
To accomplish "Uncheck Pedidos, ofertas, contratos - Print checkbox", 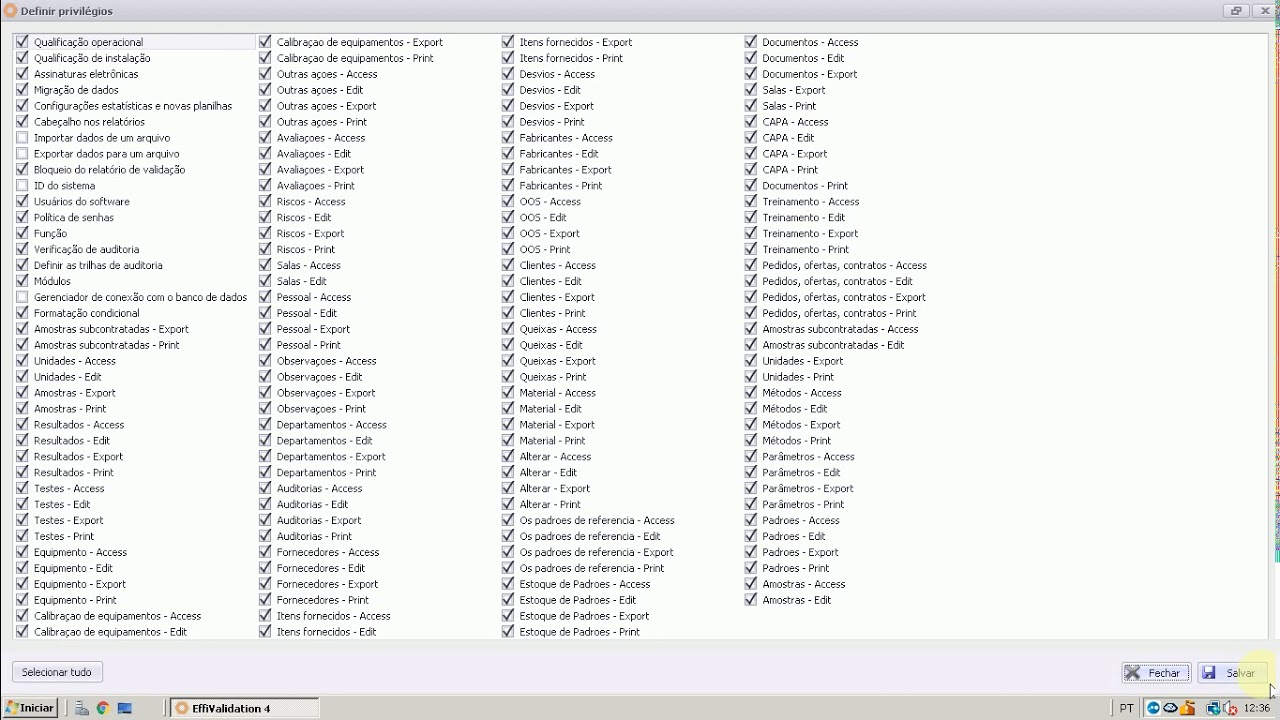I will pos(751,313).
